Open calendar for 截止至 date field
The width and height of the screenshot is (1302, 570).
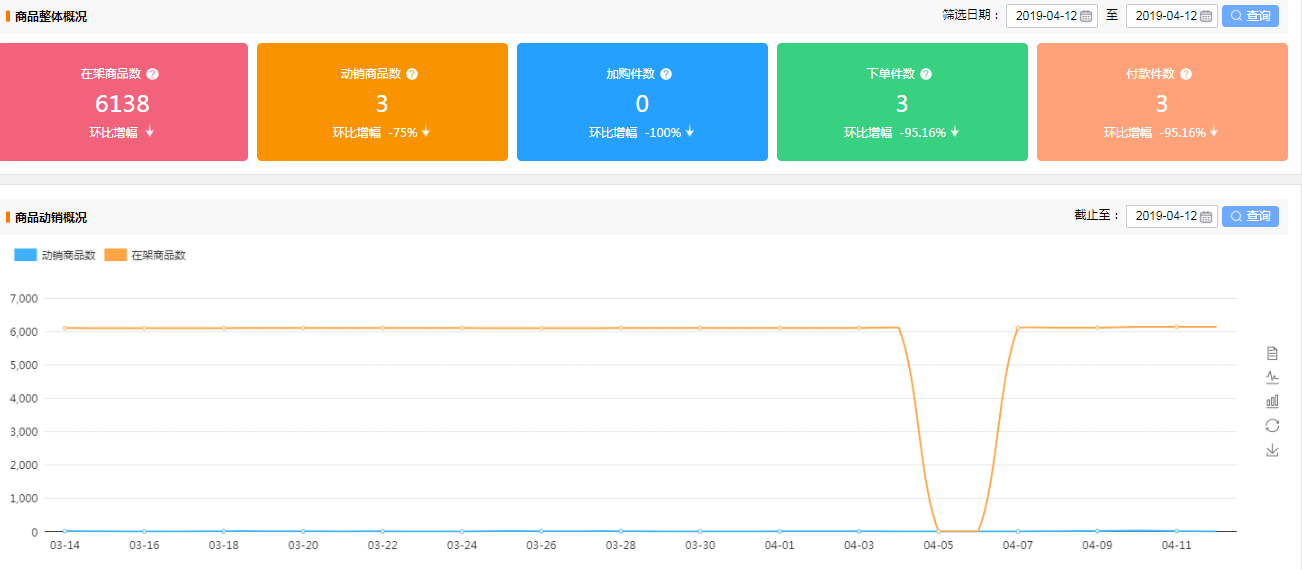(1206, 217)
